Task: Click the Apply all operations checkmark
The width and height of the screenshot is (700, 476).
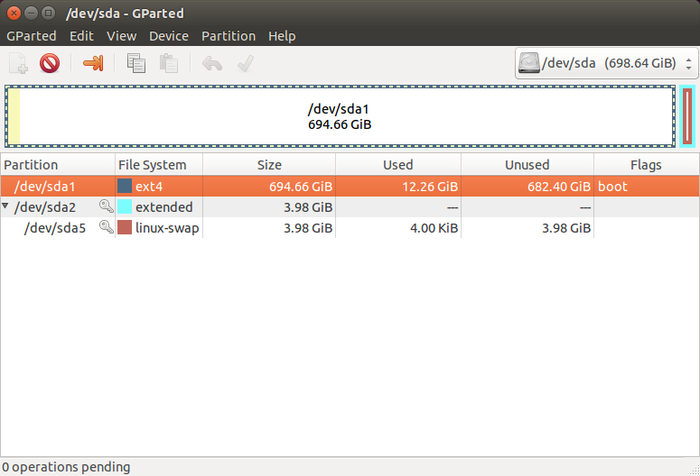Action: click(x=244, y=64)
